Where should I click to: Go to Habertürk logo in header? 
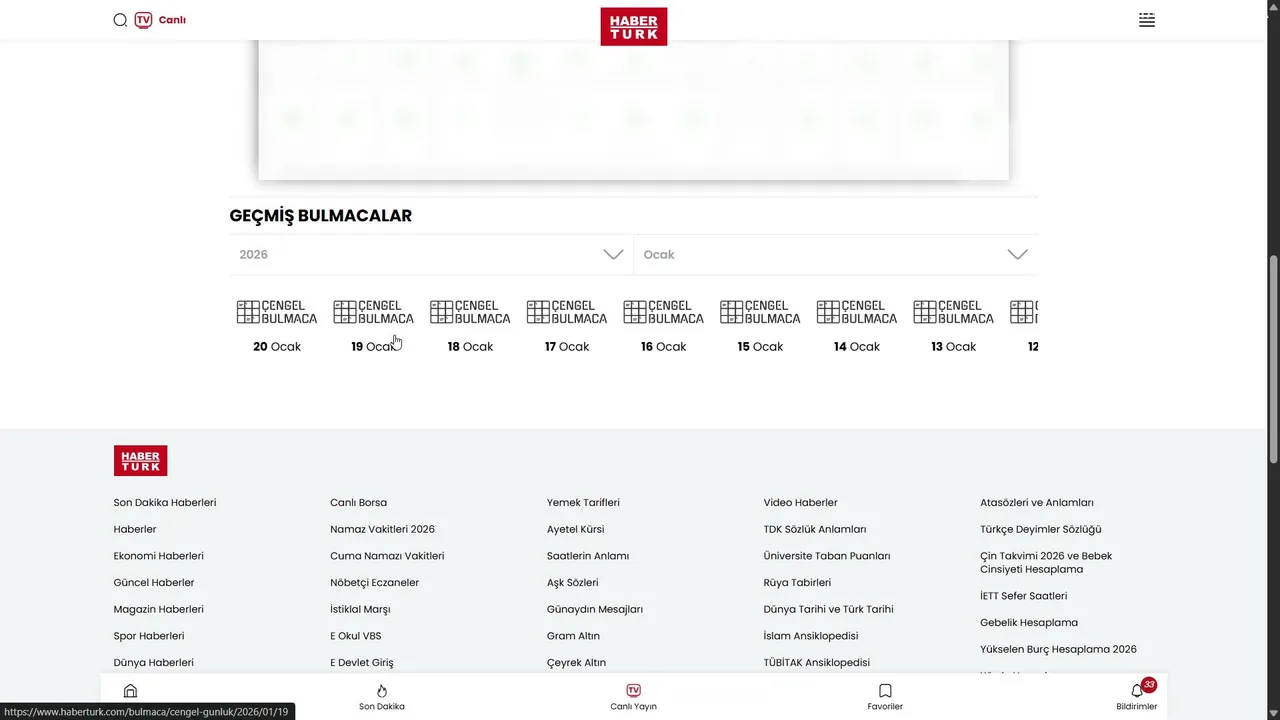634,26
